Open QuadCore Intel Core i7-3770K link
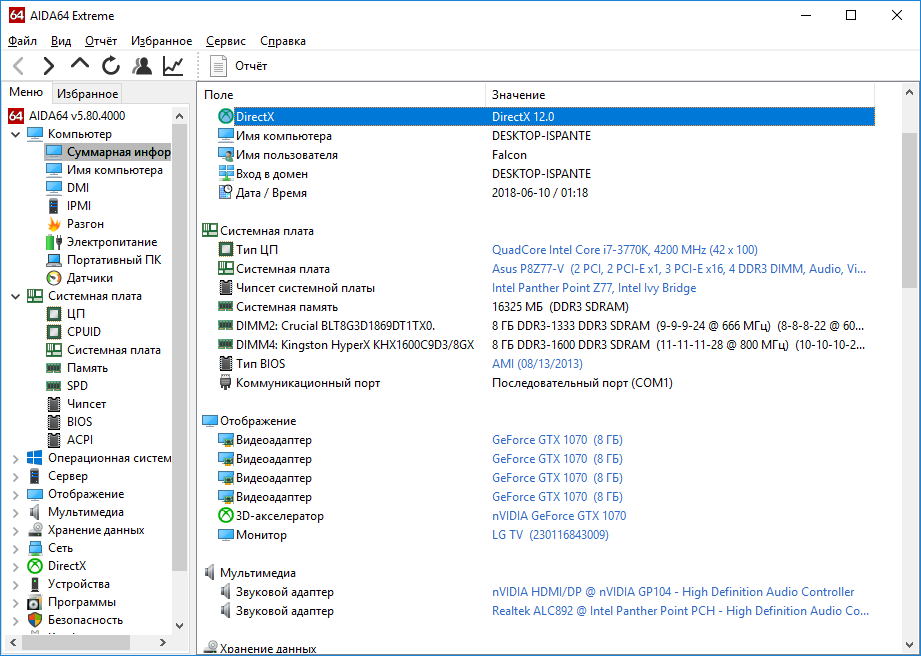 pos(624,250)
